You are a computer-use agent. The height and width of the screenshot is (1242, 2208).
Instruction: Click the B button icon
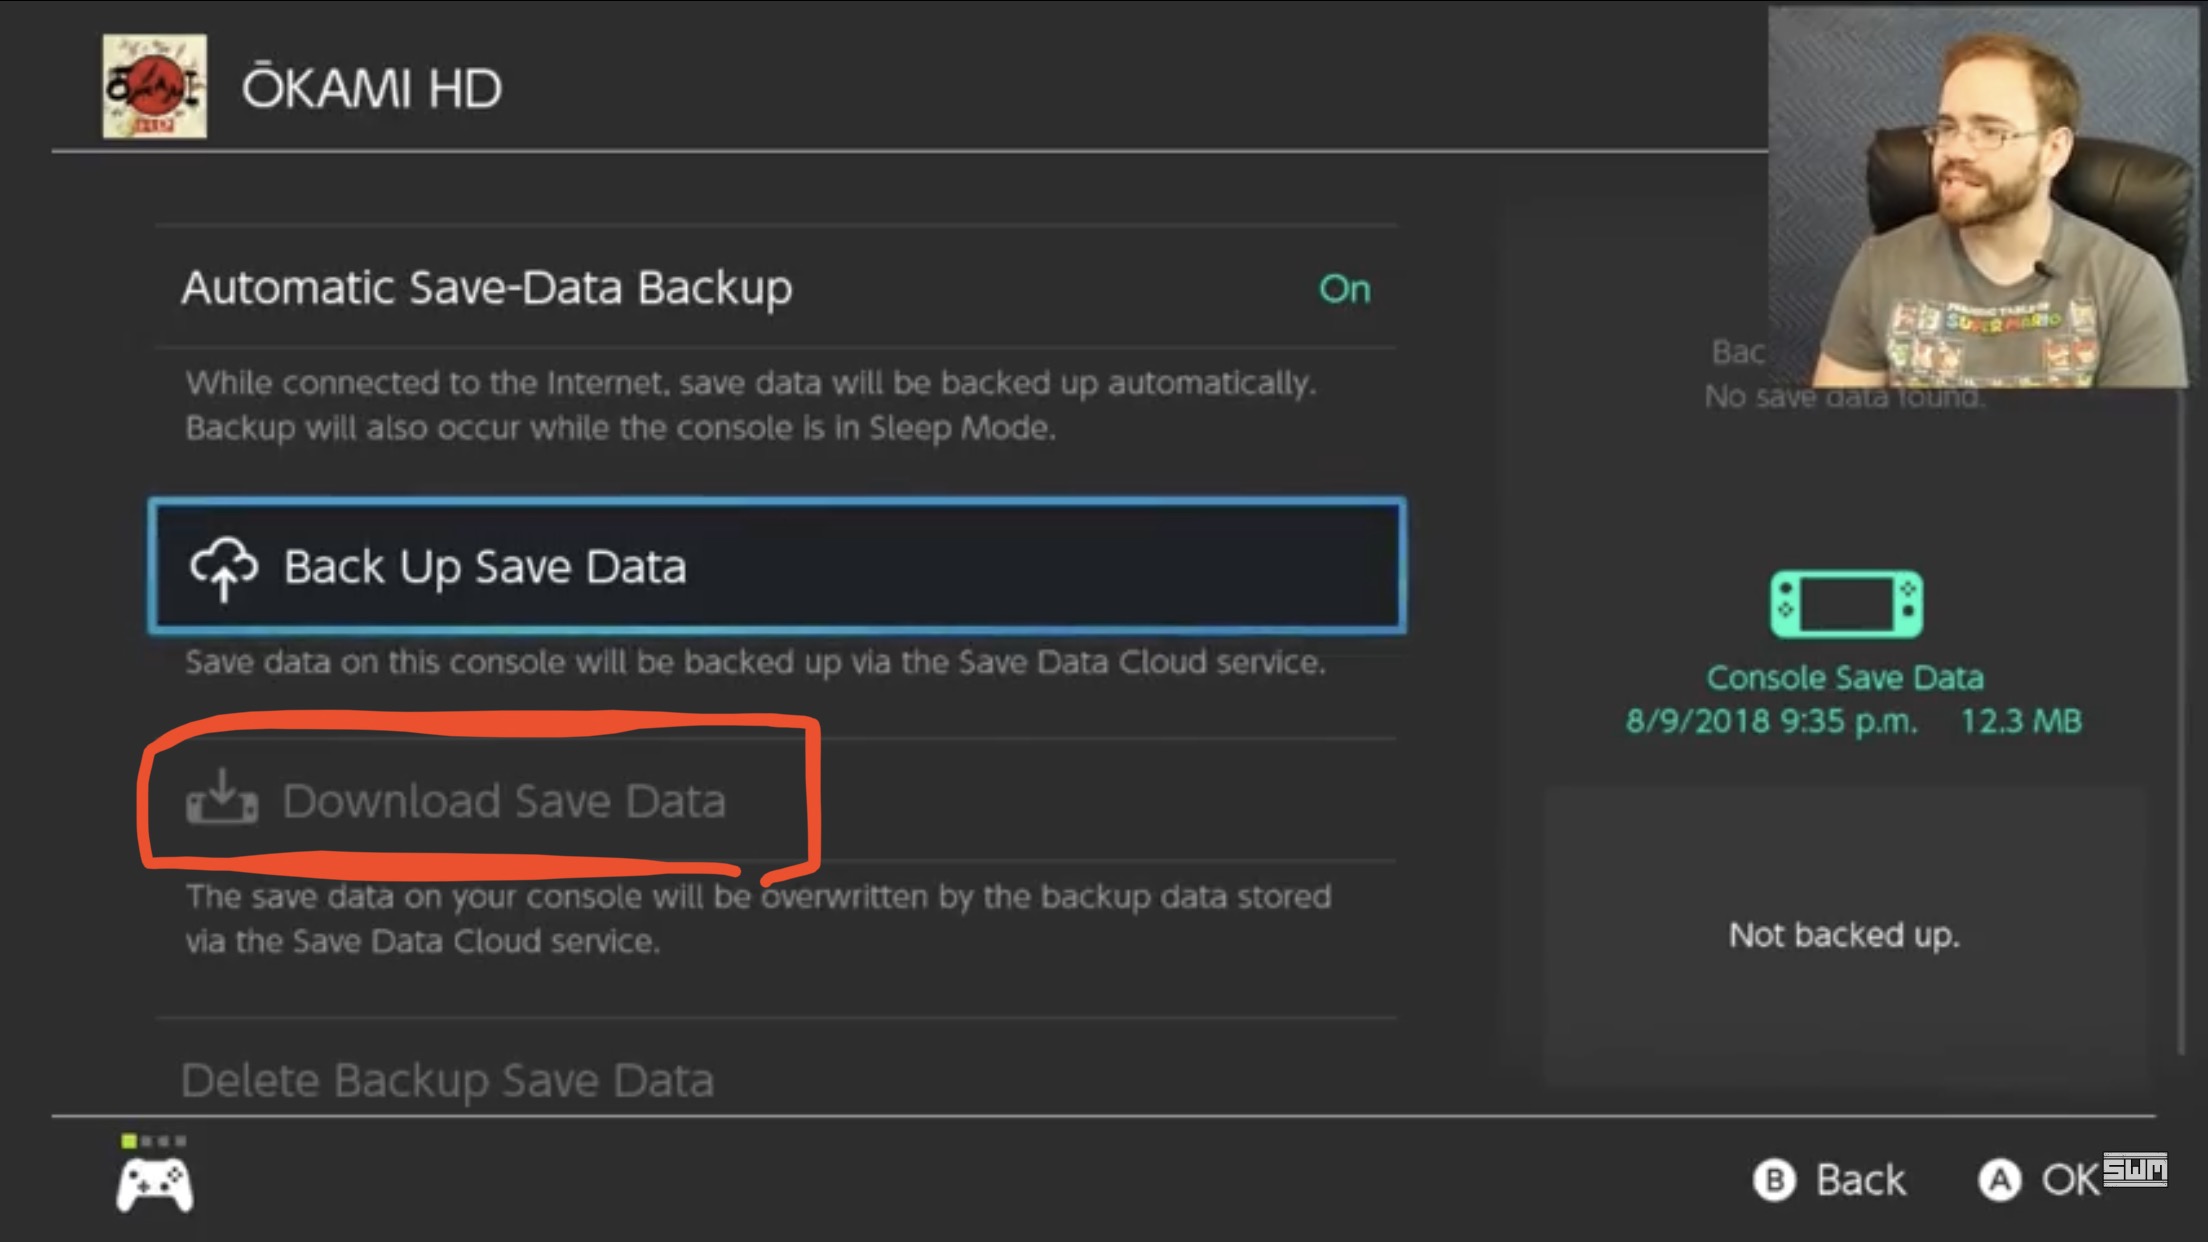pos(1774,1180)
